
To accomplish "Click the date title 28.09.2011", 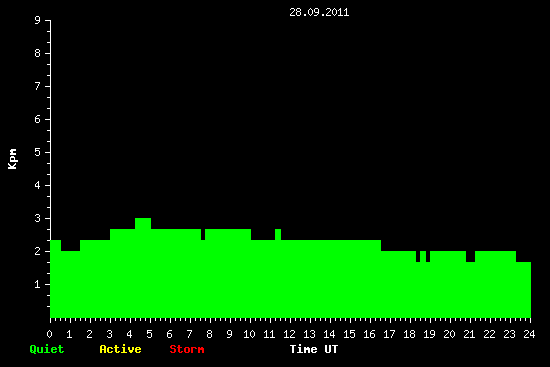I will (x=319, y=13).
